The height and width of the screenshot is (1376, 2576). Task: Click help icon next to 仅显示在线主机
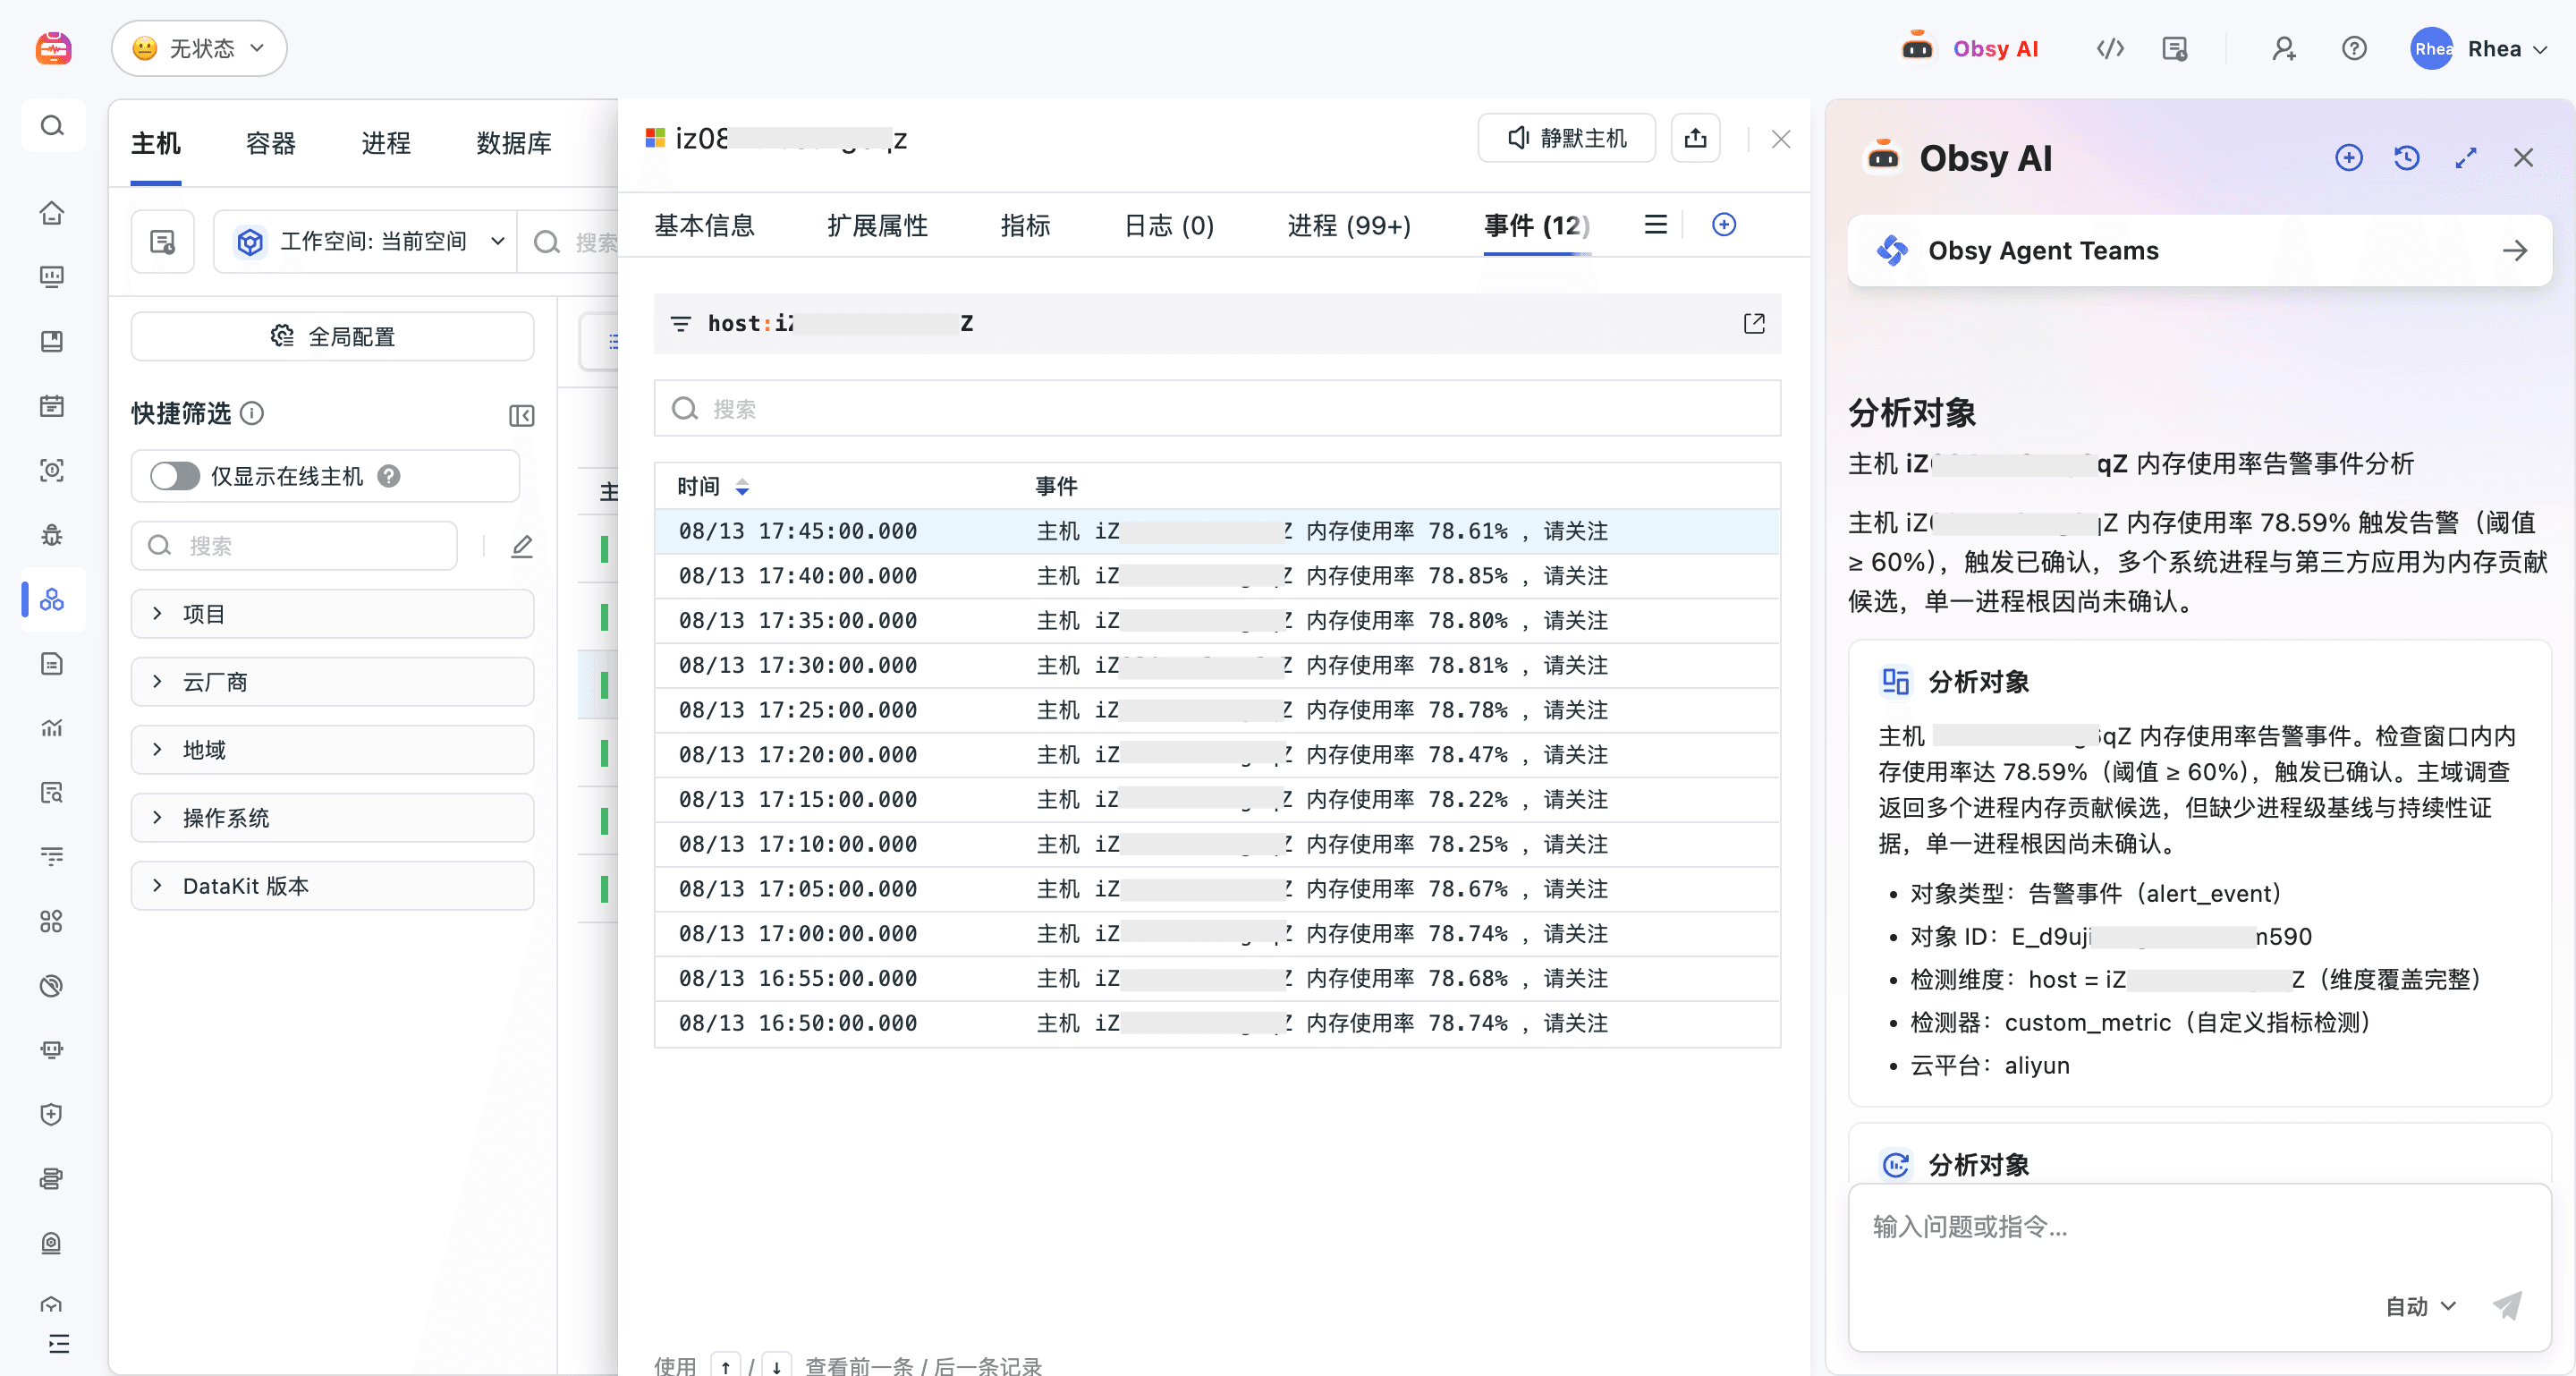pos(389,477)
